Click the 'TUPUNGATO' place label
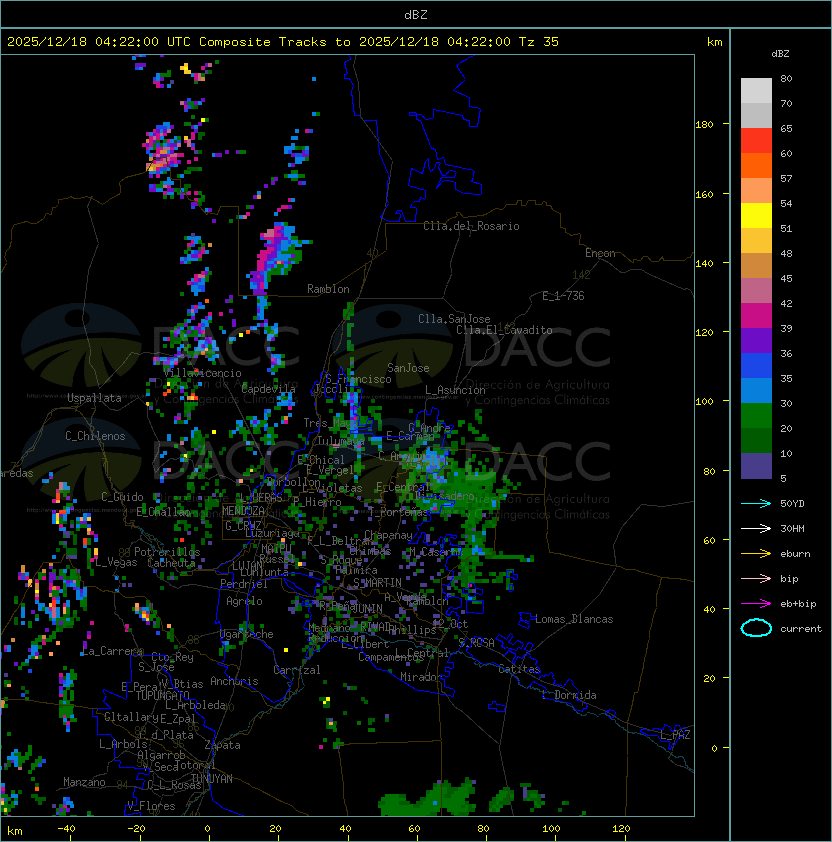The height and width of the screenshot is (842, 832). pos(162,696)
